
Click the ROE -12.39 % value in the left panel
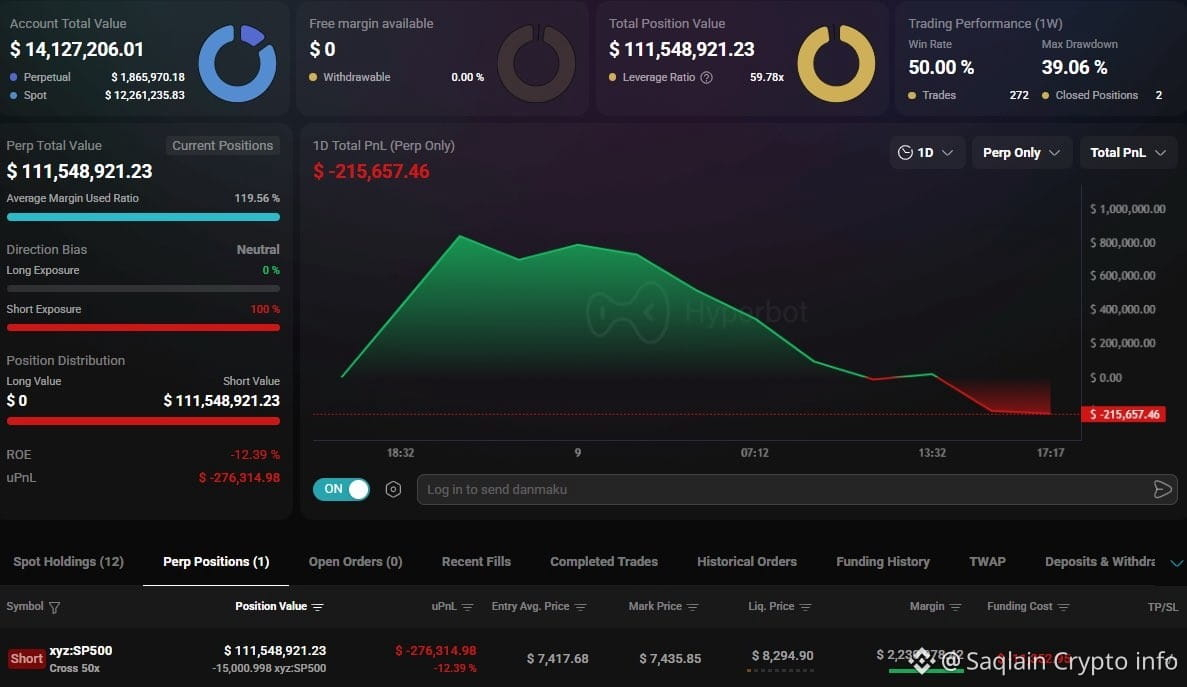[255, 455]
